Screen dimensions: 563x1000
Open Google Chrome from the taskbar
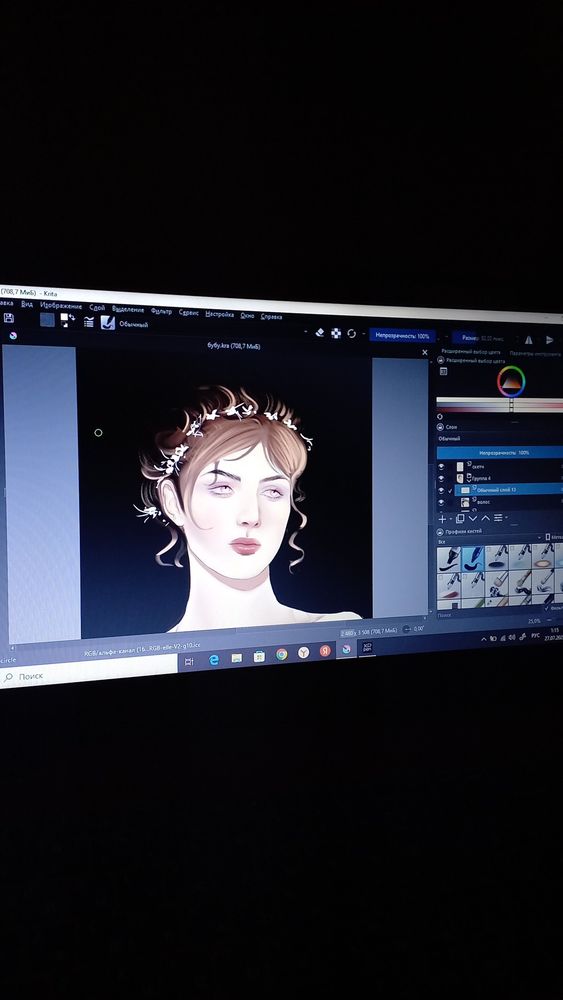click(281, 654)
